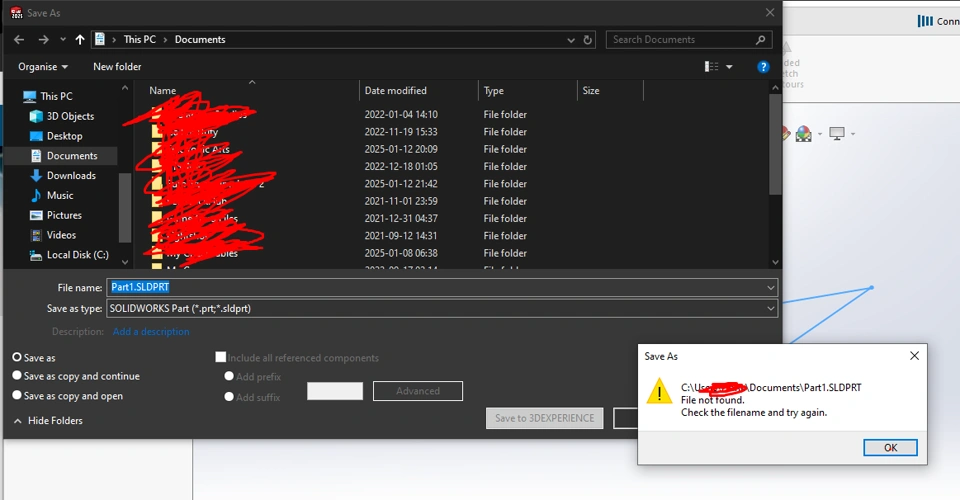This screenshot has width=960, height=500.
Task: Click Documents in address breadcrumb
Action: [x=200, y=40]
